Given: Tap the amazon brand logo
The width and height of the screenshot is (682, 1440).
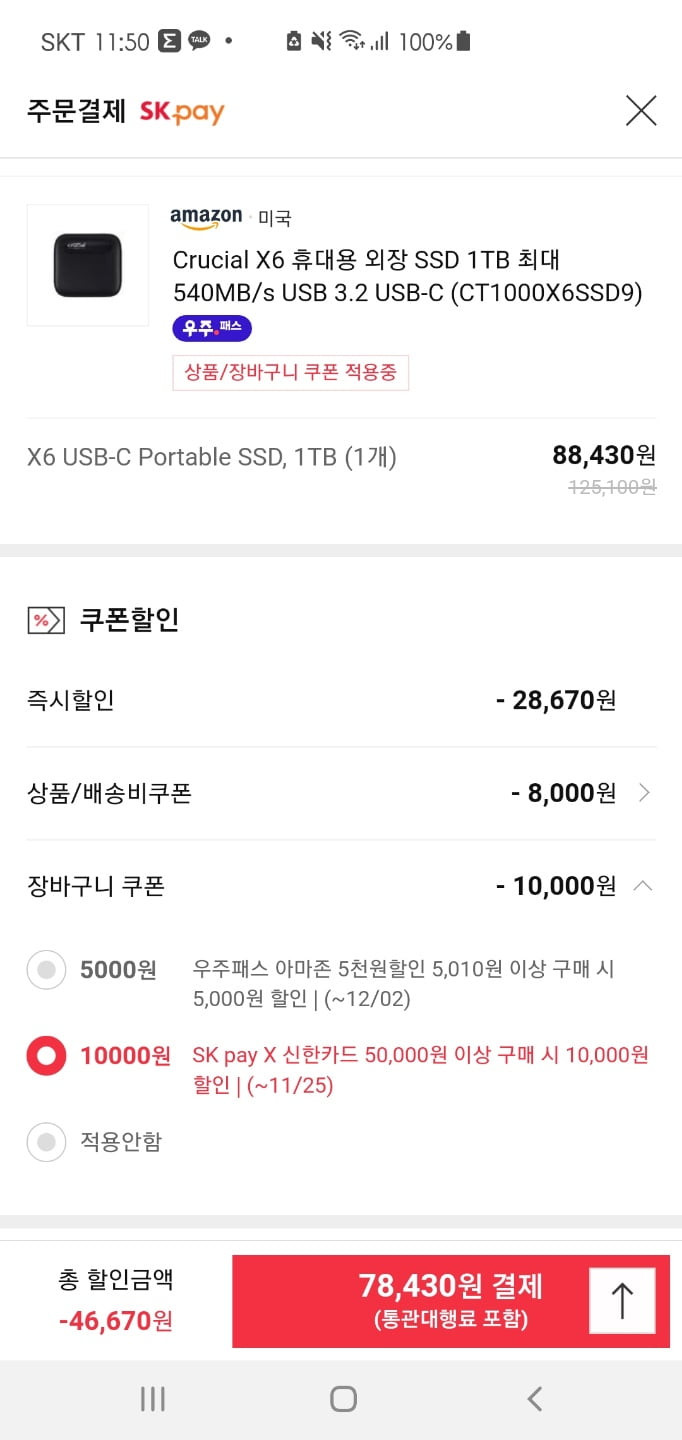Looking at the screenshot, I should [206, 217].
